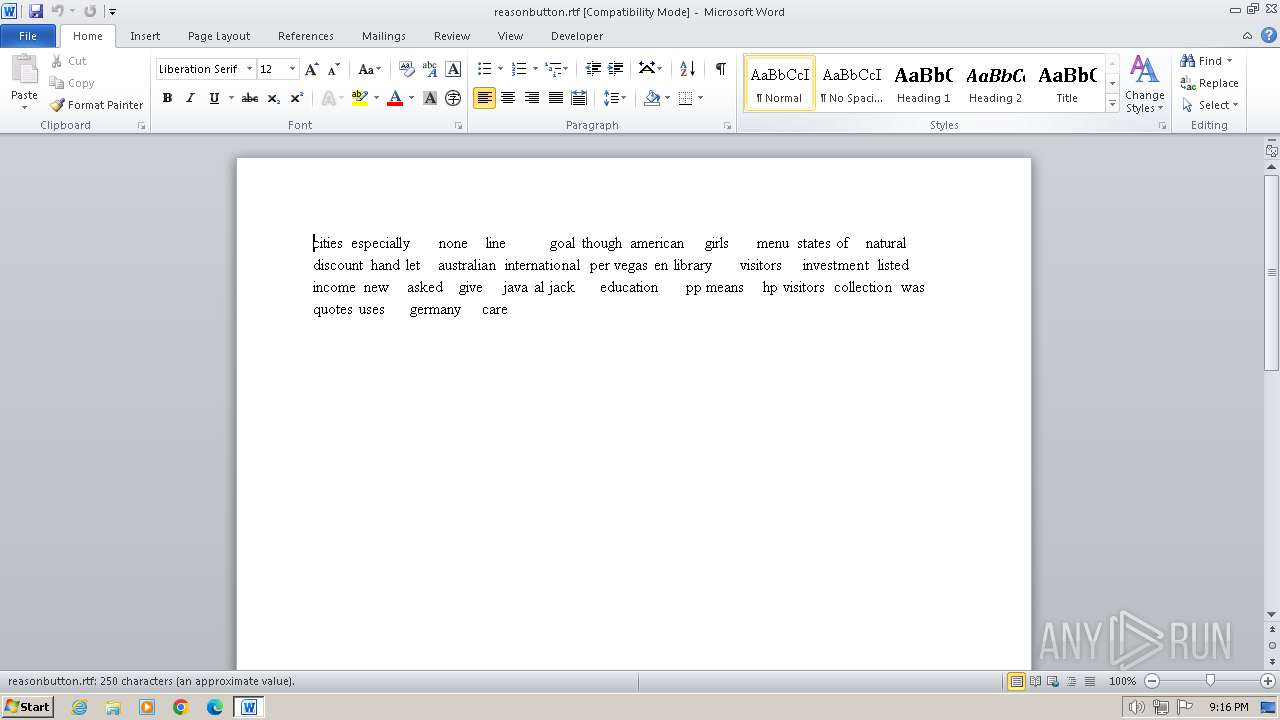Switch to Outline view

(1071, 681)
